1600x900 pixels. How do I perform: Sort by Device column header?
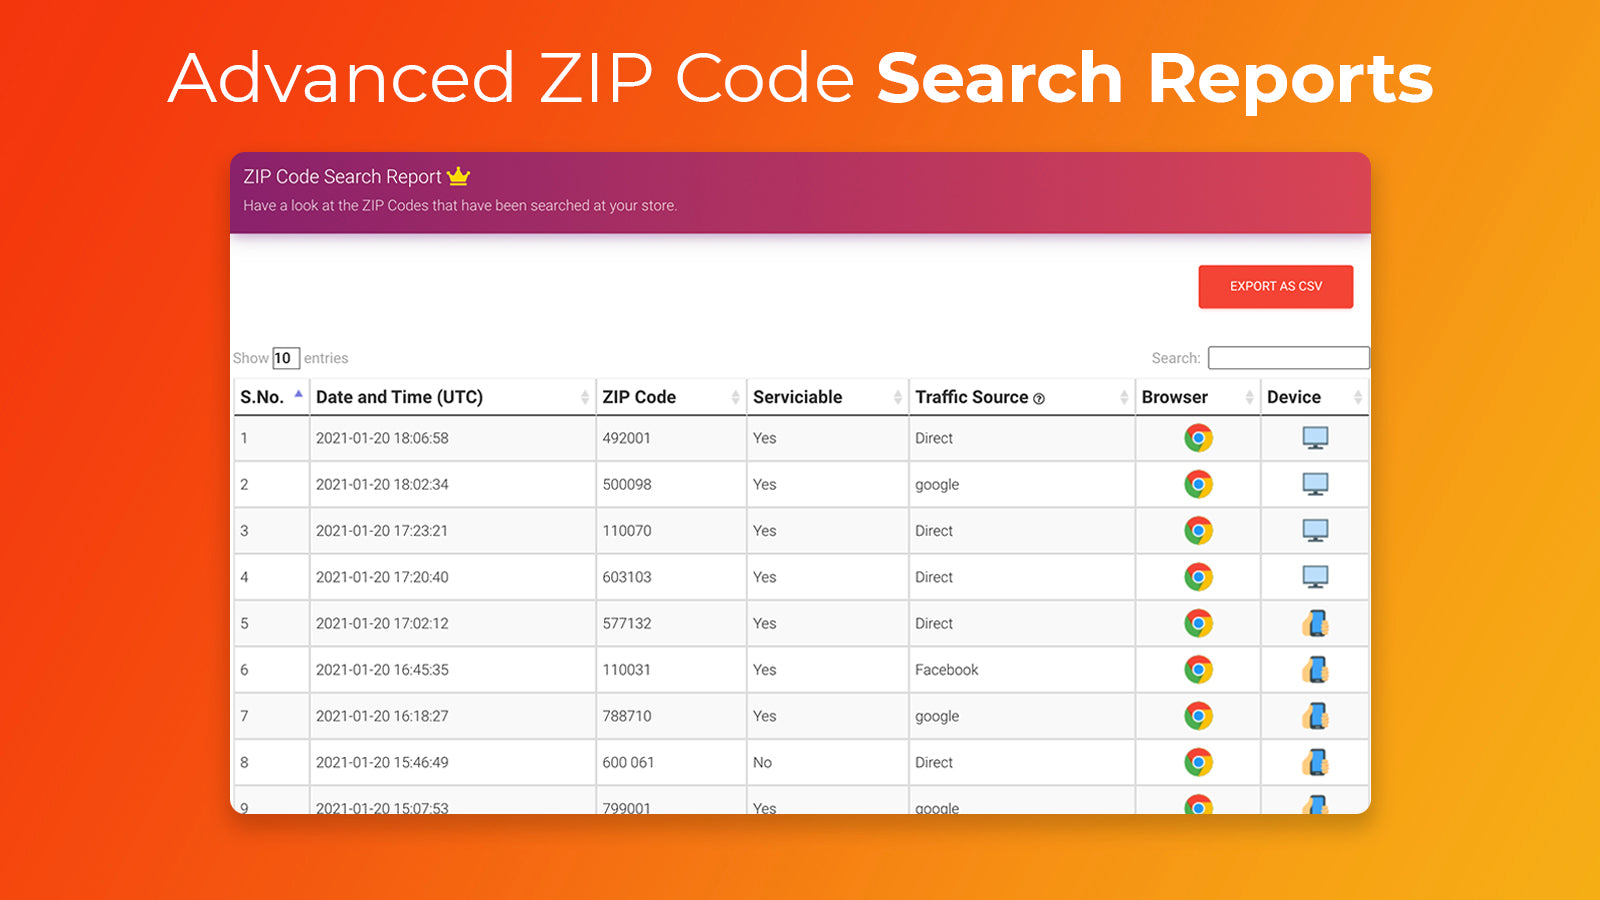point(1294,397)
